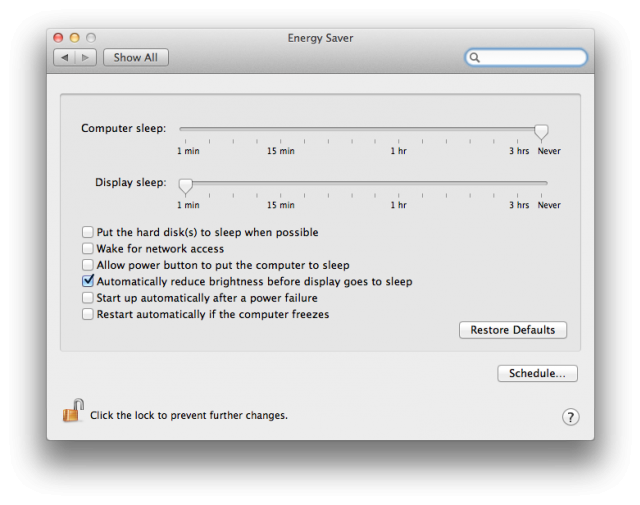Toggle Allow power button to sleep computer
640x505 pixels.
point(87,265)
